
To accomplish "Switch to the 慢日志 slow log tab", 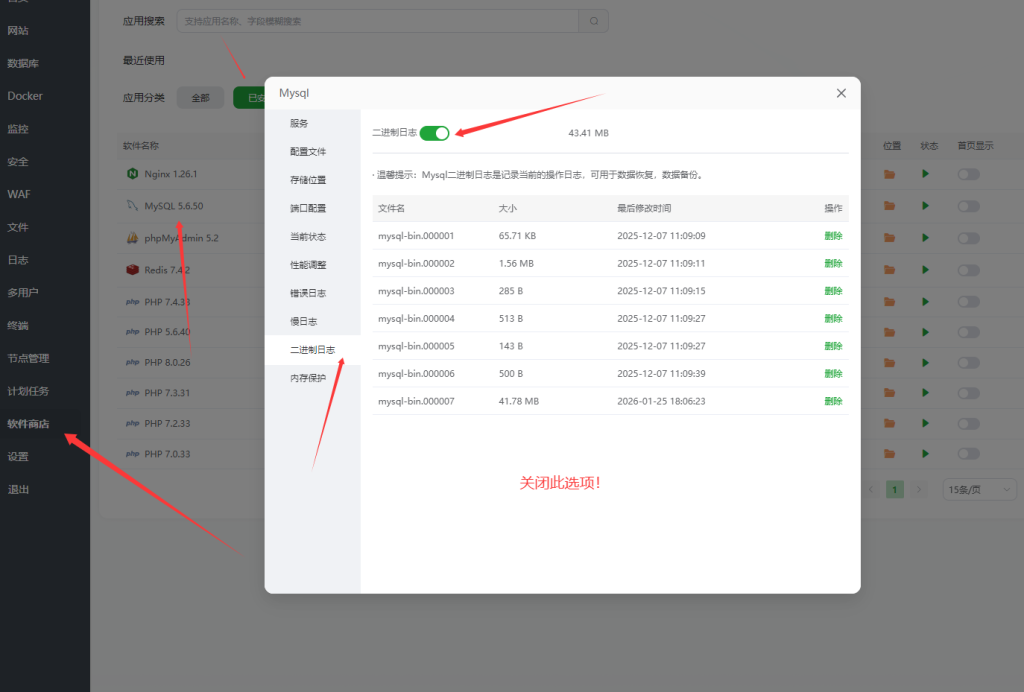I will 303,322.
